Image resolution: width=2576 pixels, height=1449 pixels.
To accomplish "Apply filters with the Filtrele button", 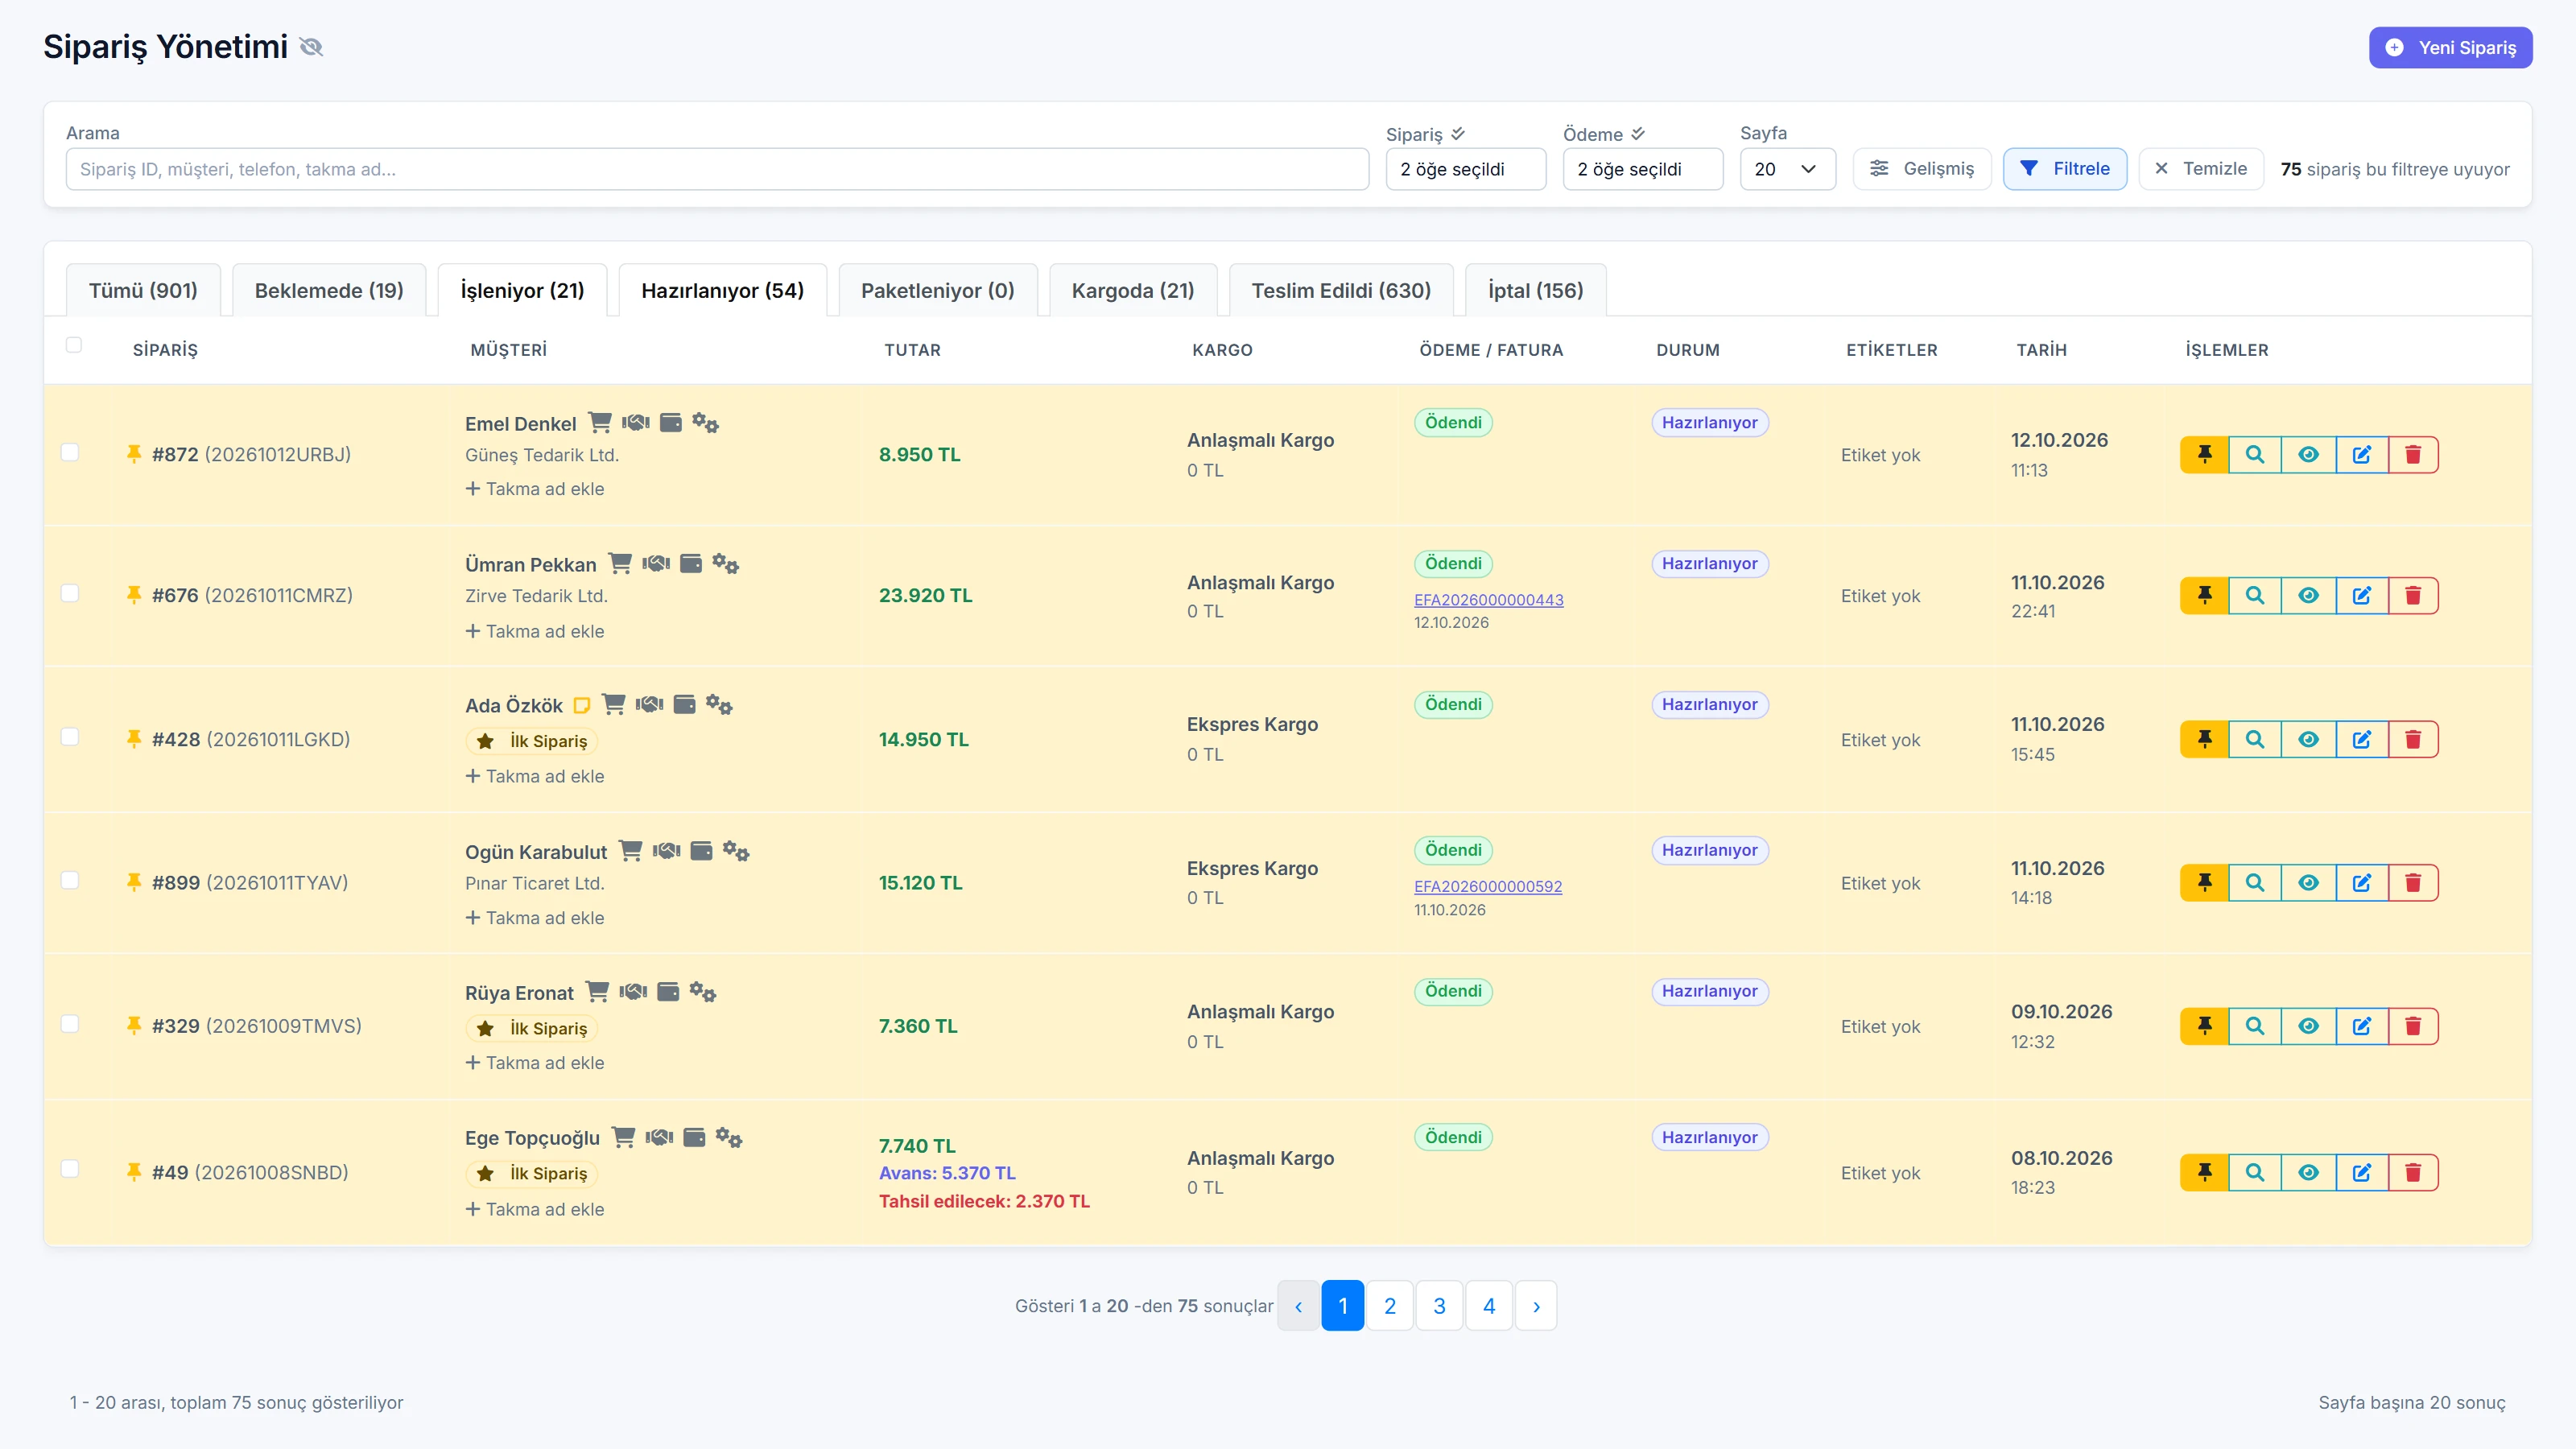I will 2065,169.
